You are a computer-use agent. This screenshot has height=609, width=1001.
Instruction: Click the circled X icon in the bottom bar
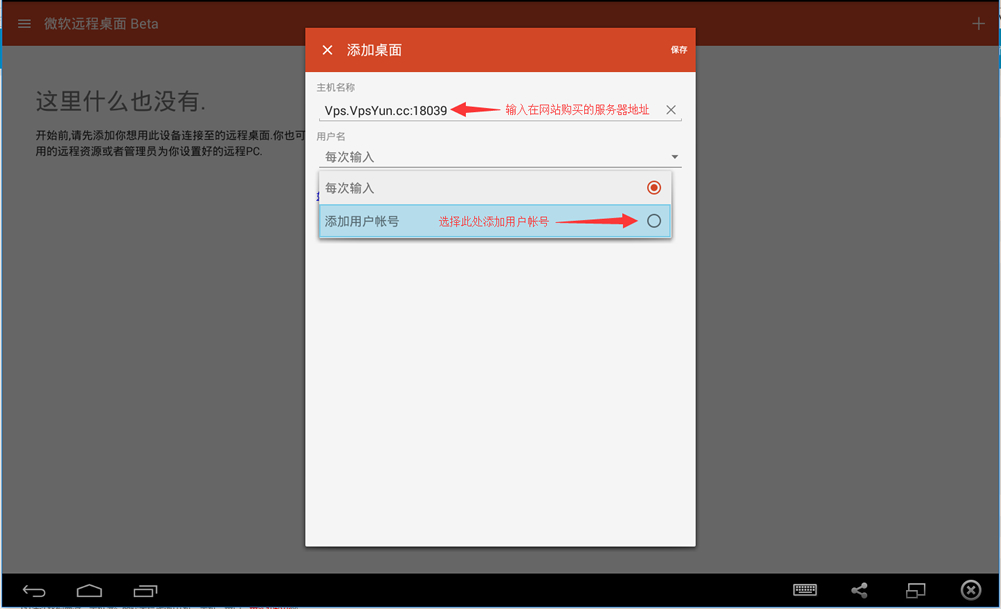pos(970,590)
